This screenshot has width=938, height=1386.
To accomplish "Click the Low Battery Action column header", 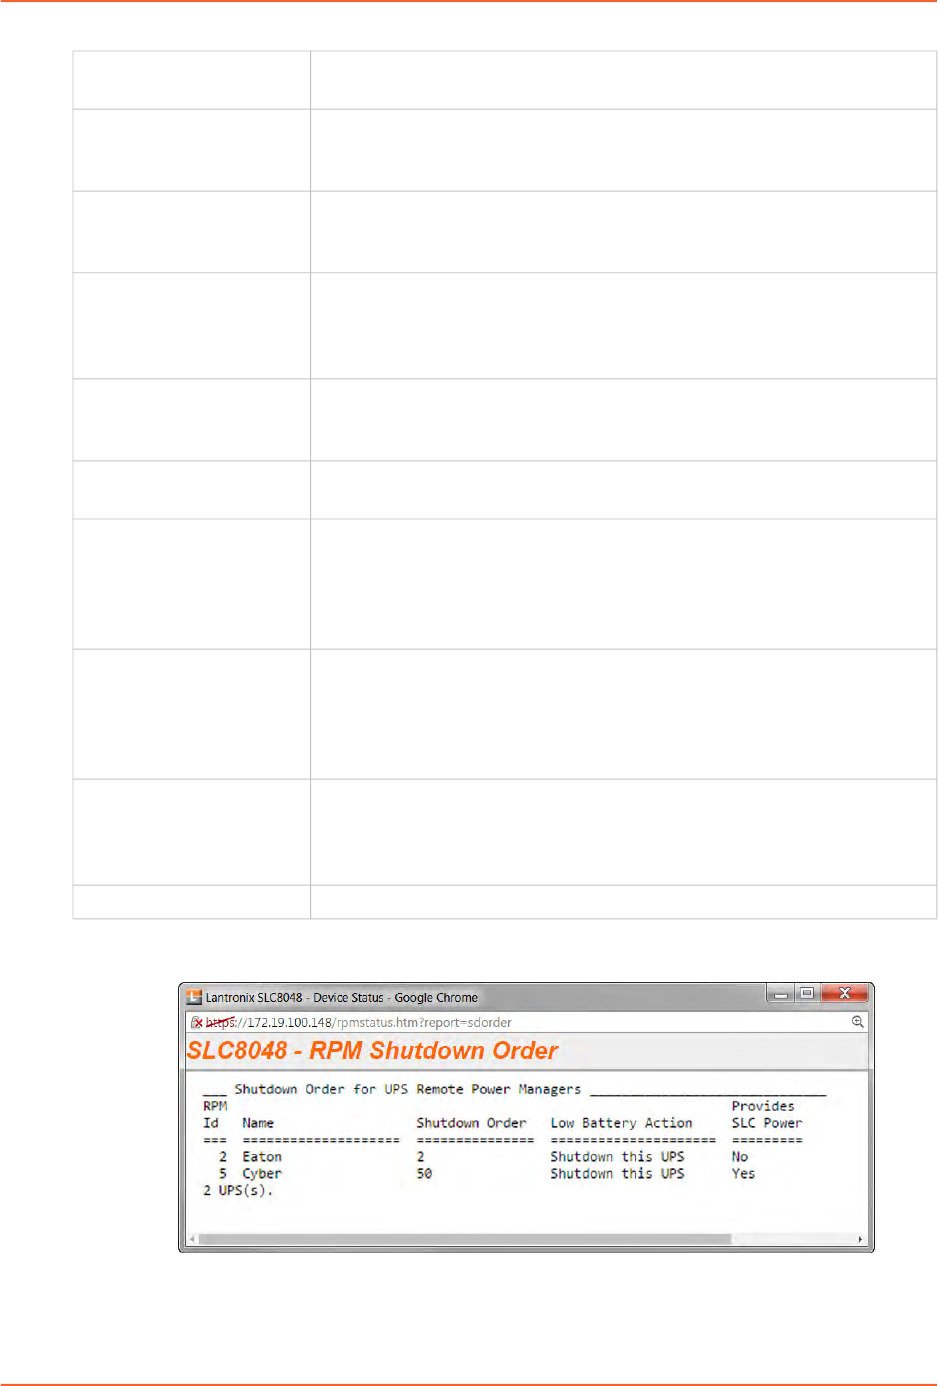I will tap(621, 1123).
